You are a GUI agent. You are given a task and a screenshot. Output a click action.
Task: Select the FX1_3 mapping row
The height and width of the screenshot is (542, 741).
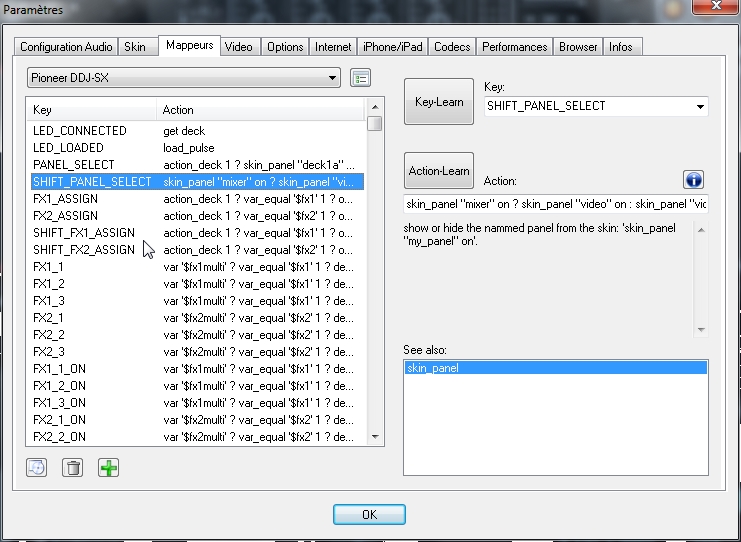coord(197,301)
